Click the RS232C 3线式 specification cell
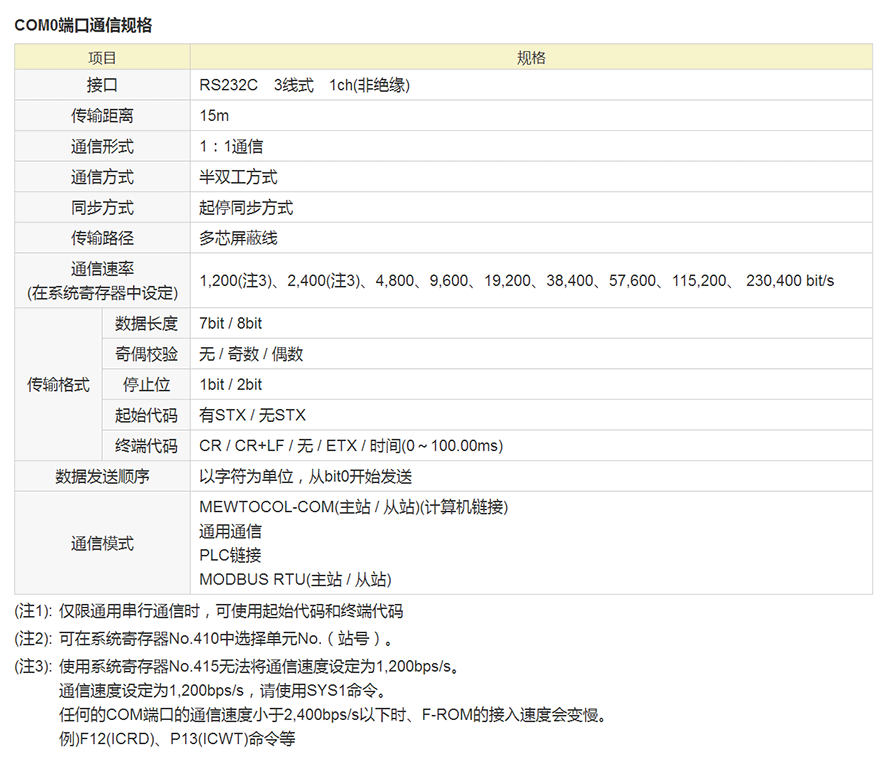This screenshot has height=771, width=890. coord(304,86)
